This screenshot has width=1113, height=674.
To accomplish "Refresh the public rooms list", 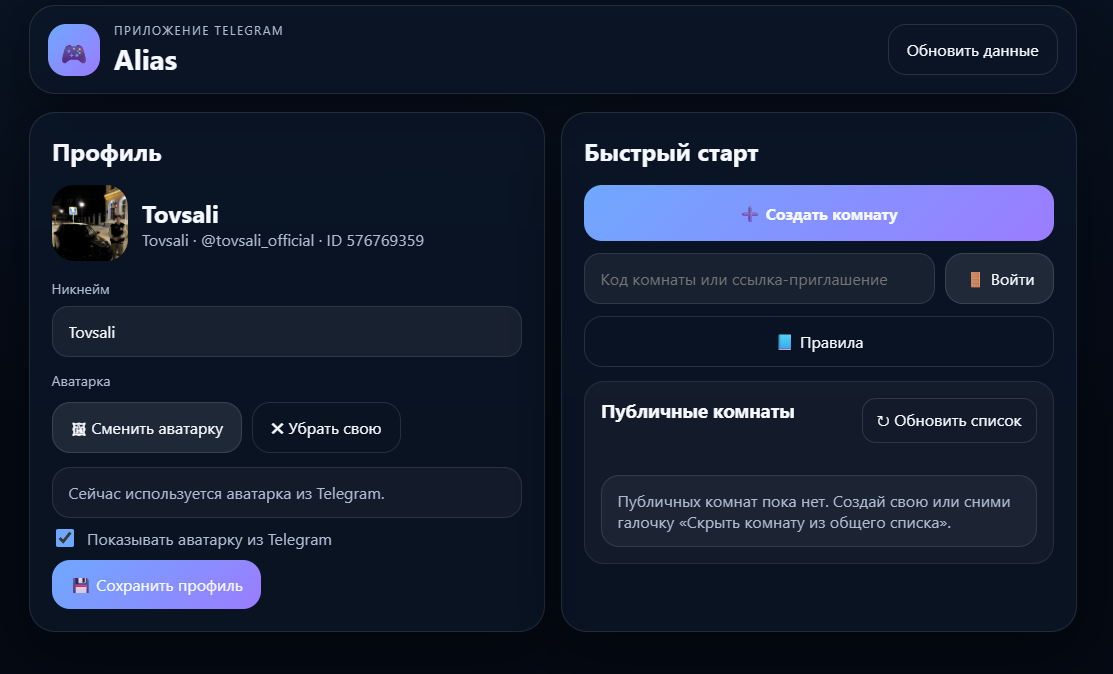I will (x=948, y=420).
